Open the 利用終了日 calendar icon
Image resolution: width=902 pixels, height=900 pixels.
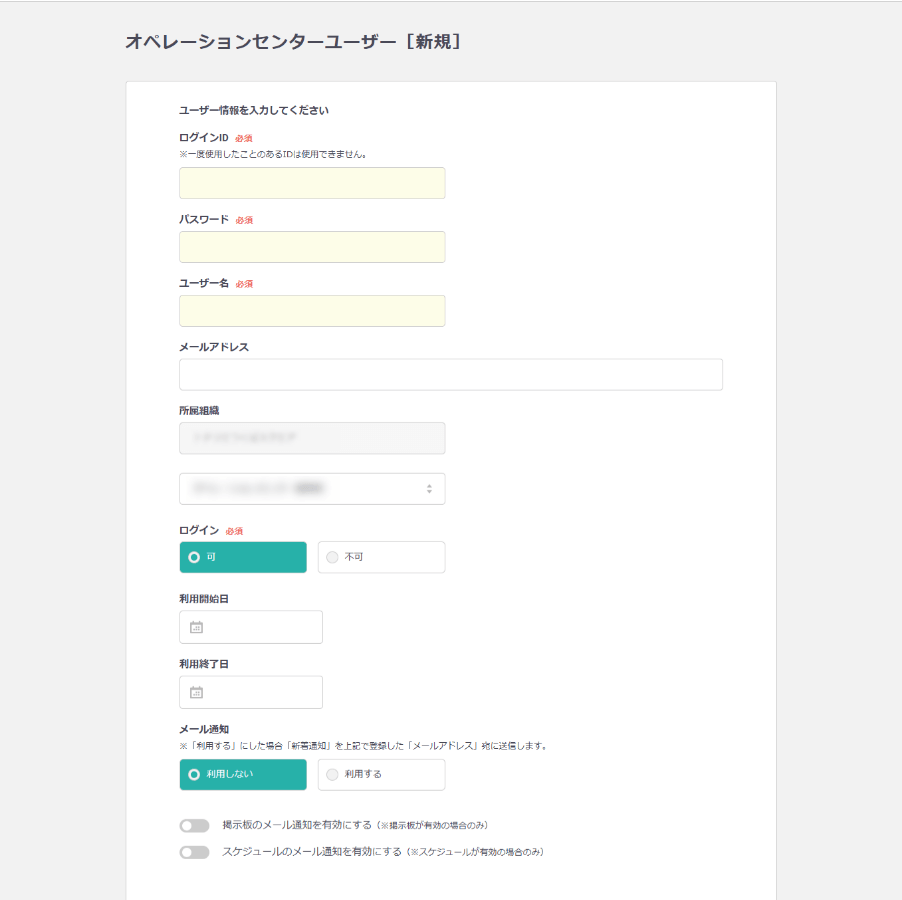(196, 692)
